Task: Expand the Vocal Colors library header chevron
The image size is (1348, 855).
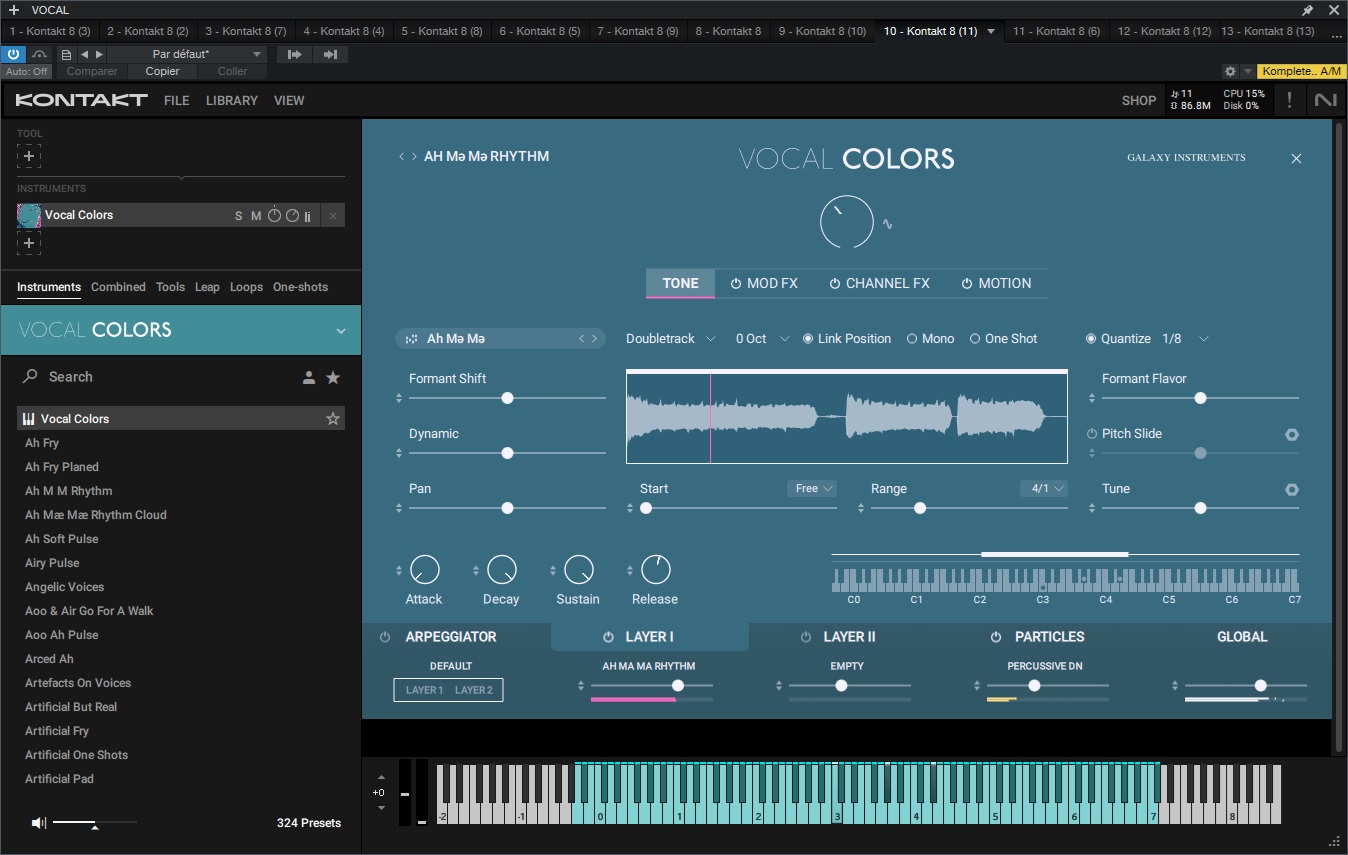Action: coord(341,331)
